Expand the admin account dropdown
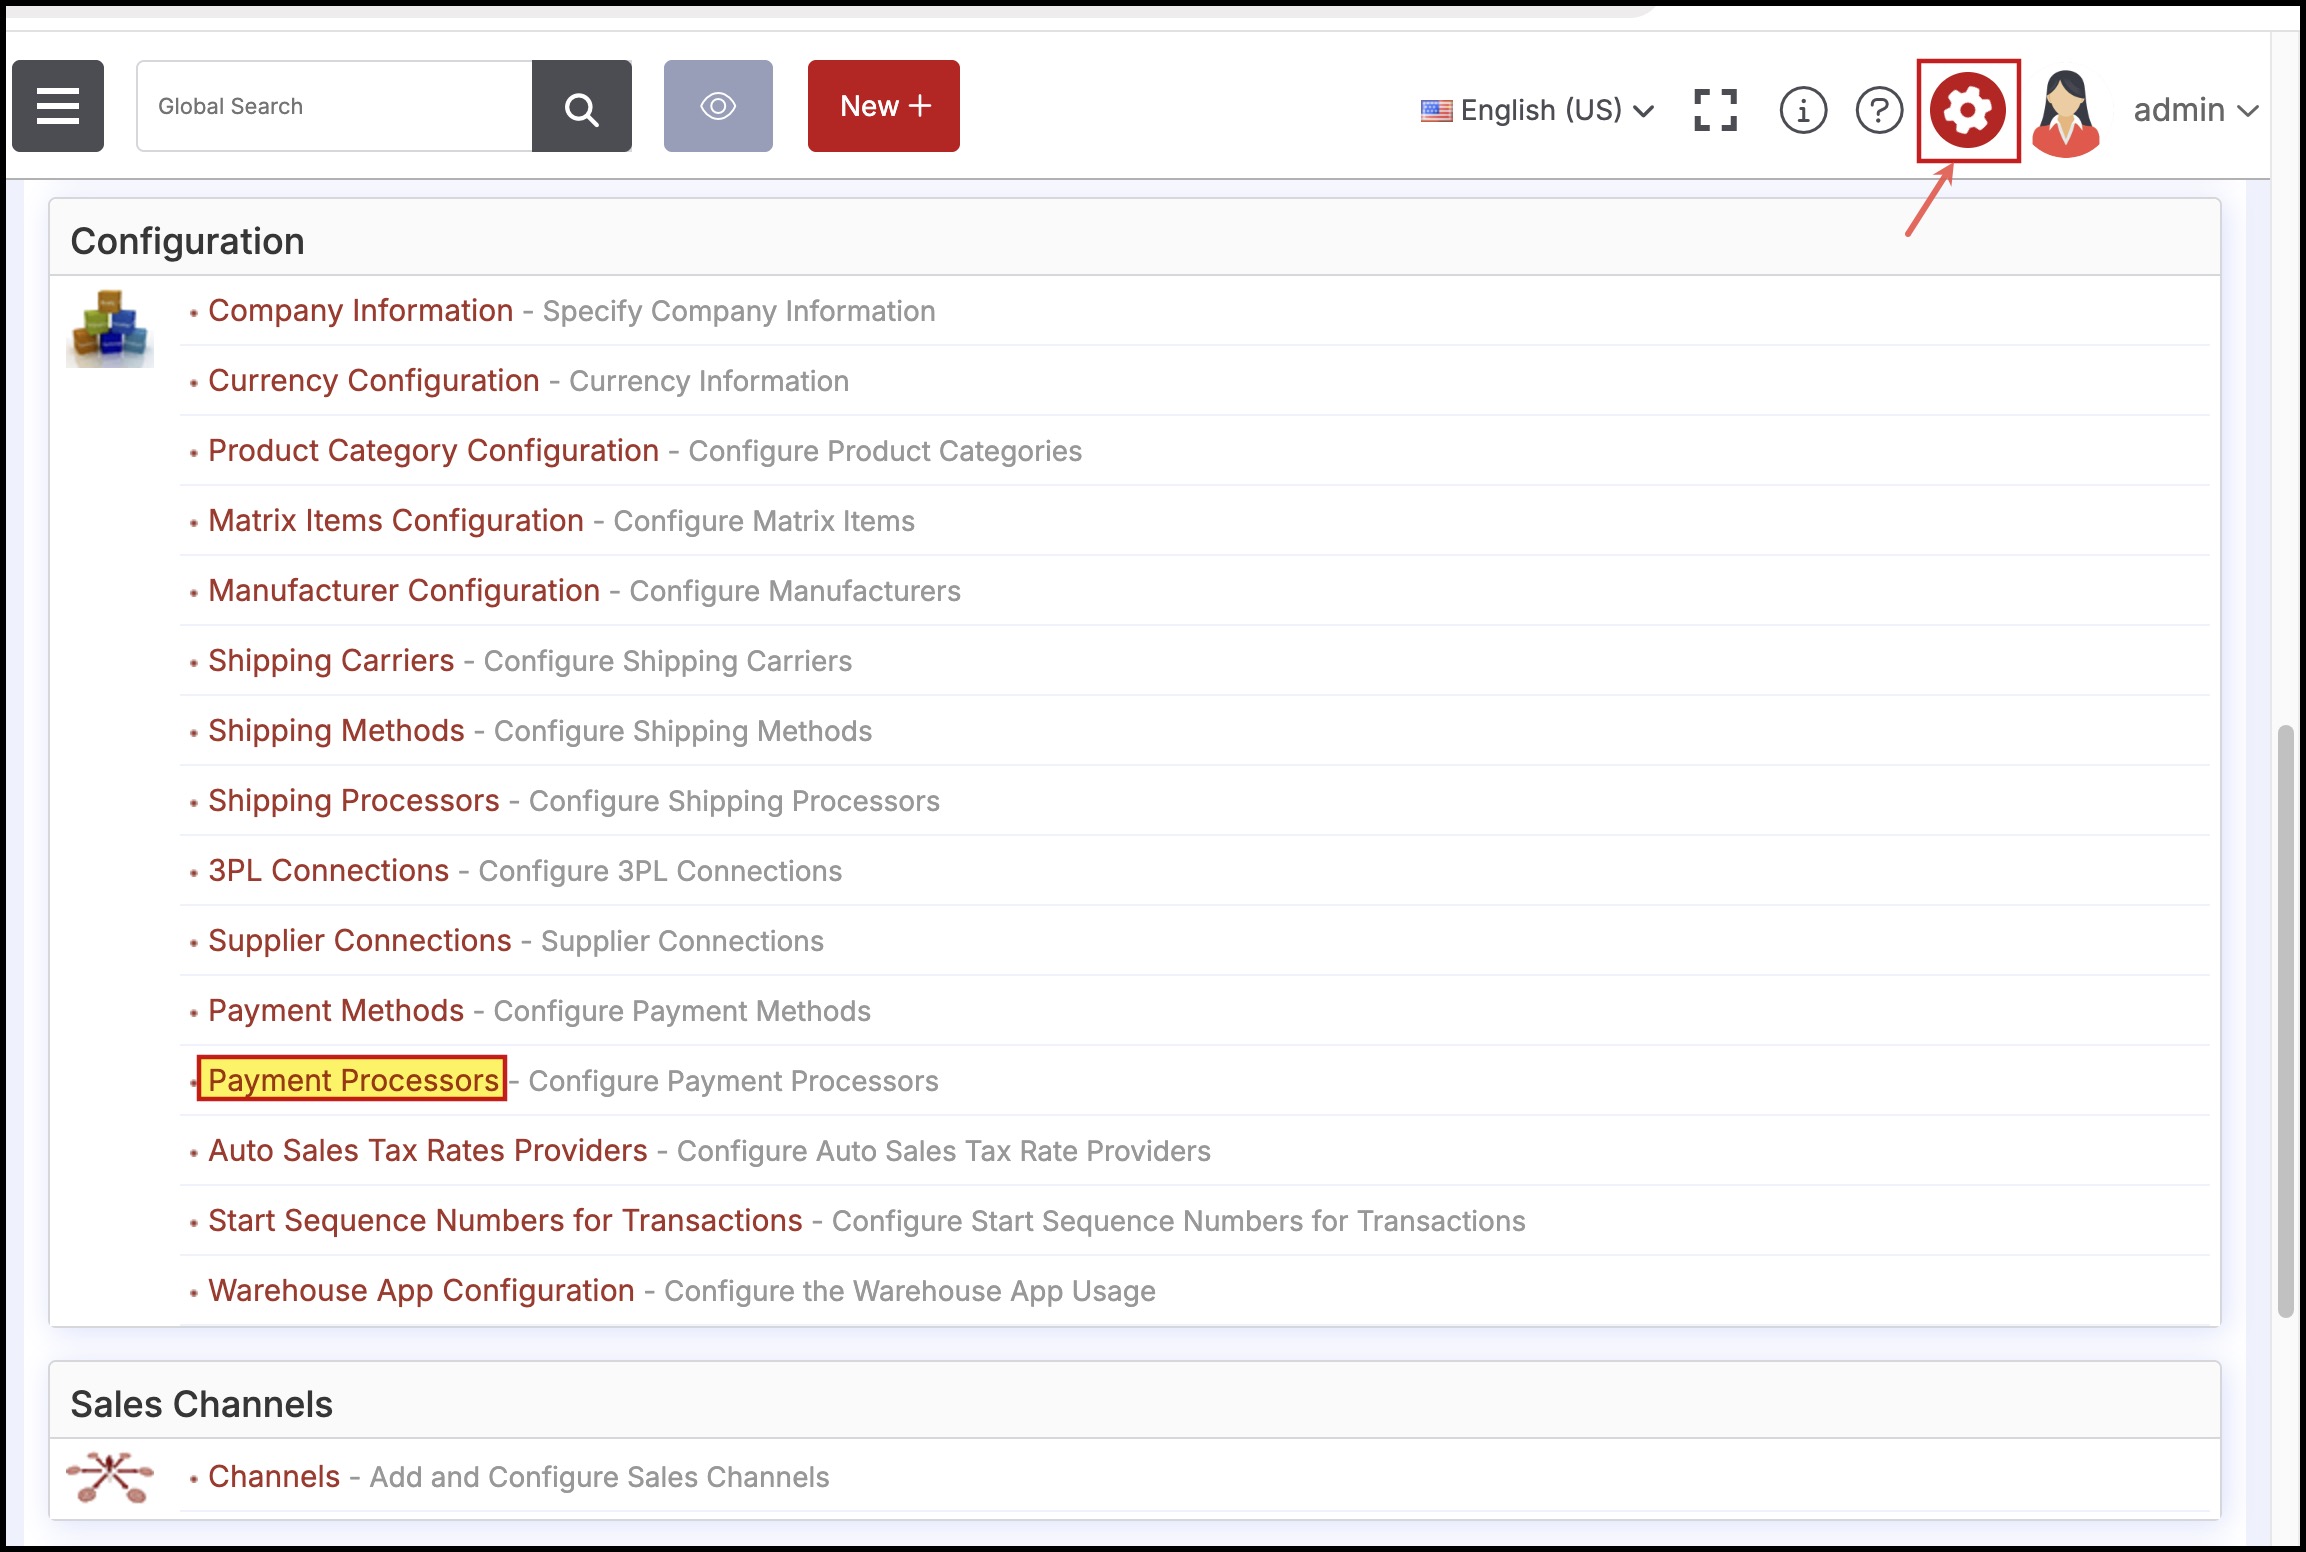2306x1552 pixels. tap(2195, 110)
